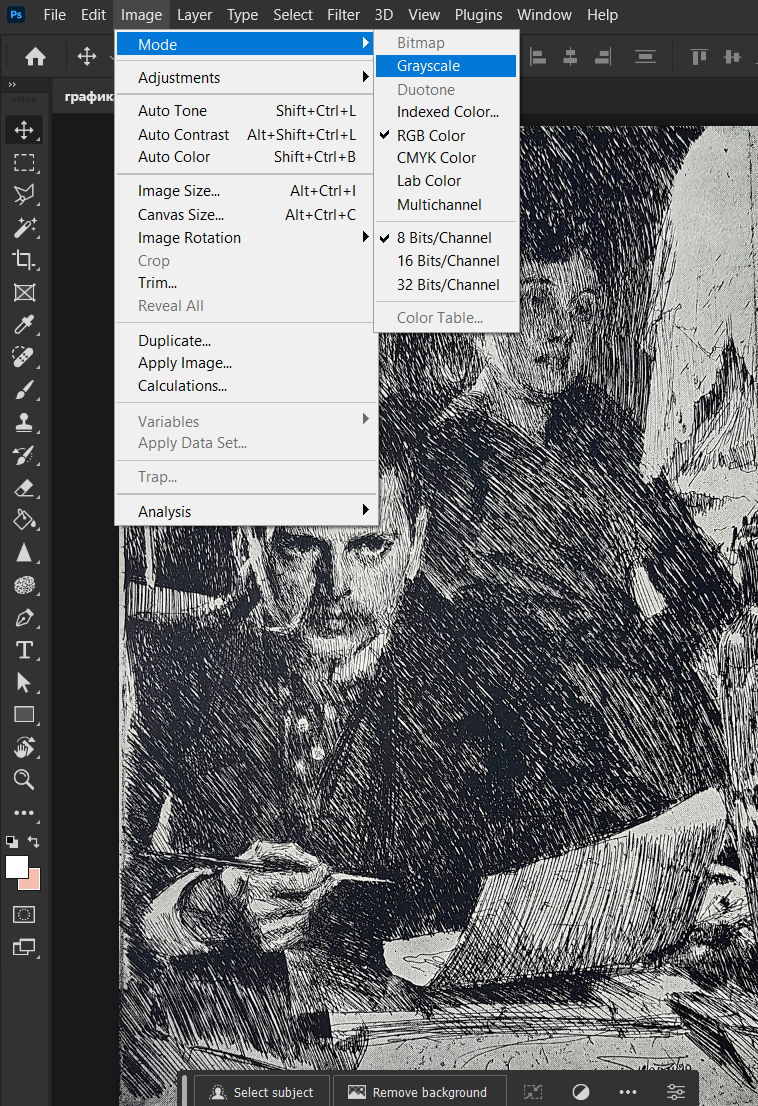The width and height of the screenshot is (758, 1106).
Task: Swap foreground and background colors
Action: coord(33,841)
